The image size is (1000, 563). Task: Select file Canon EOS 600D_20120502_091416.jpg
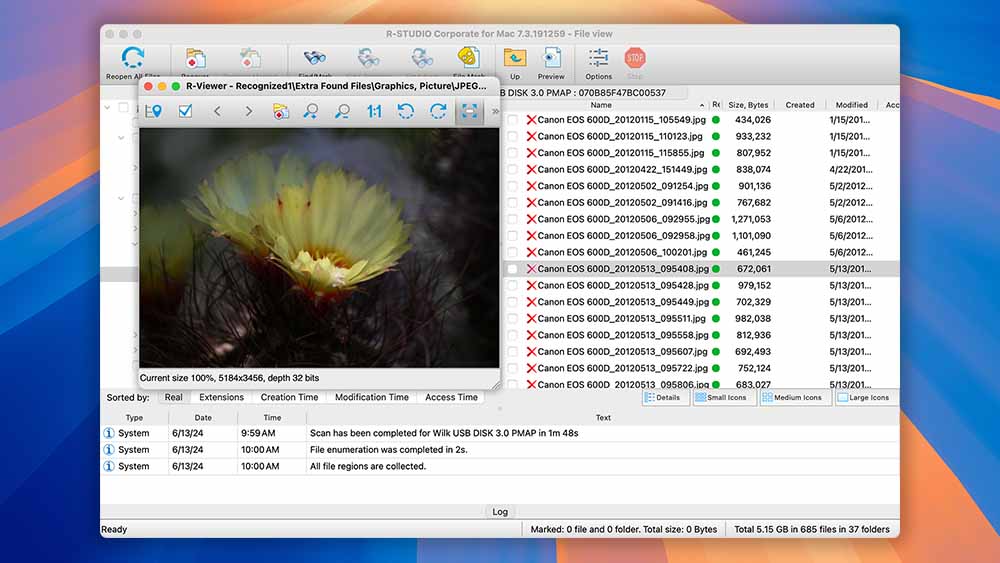pos(622,203)
